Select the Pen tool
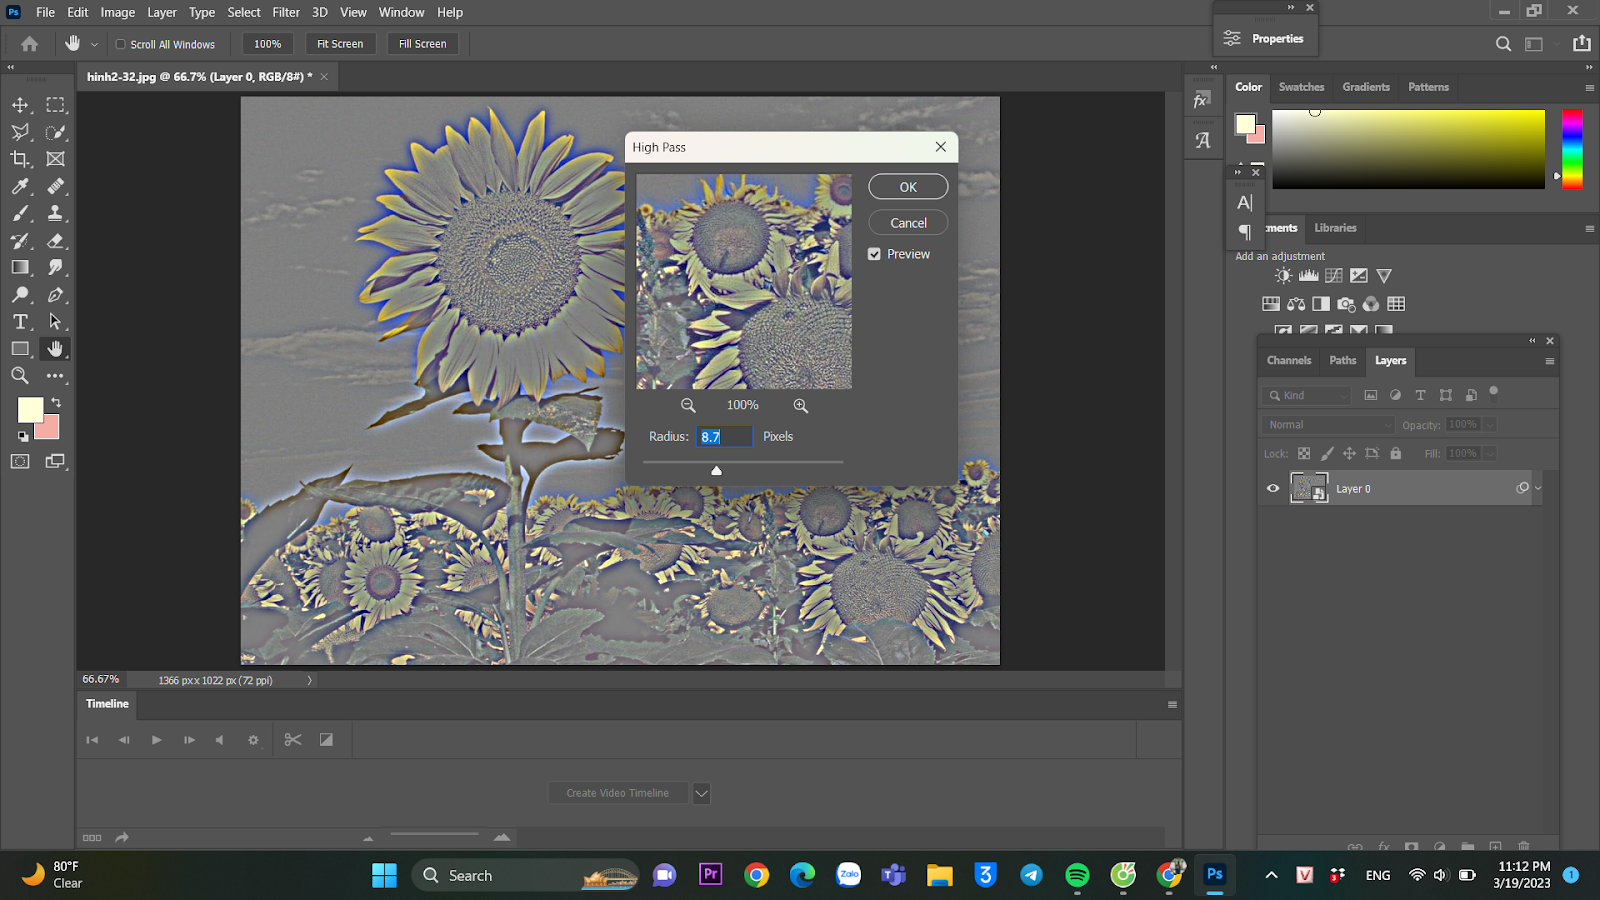This screenshot has width=1600, height=900. point(56,294)
